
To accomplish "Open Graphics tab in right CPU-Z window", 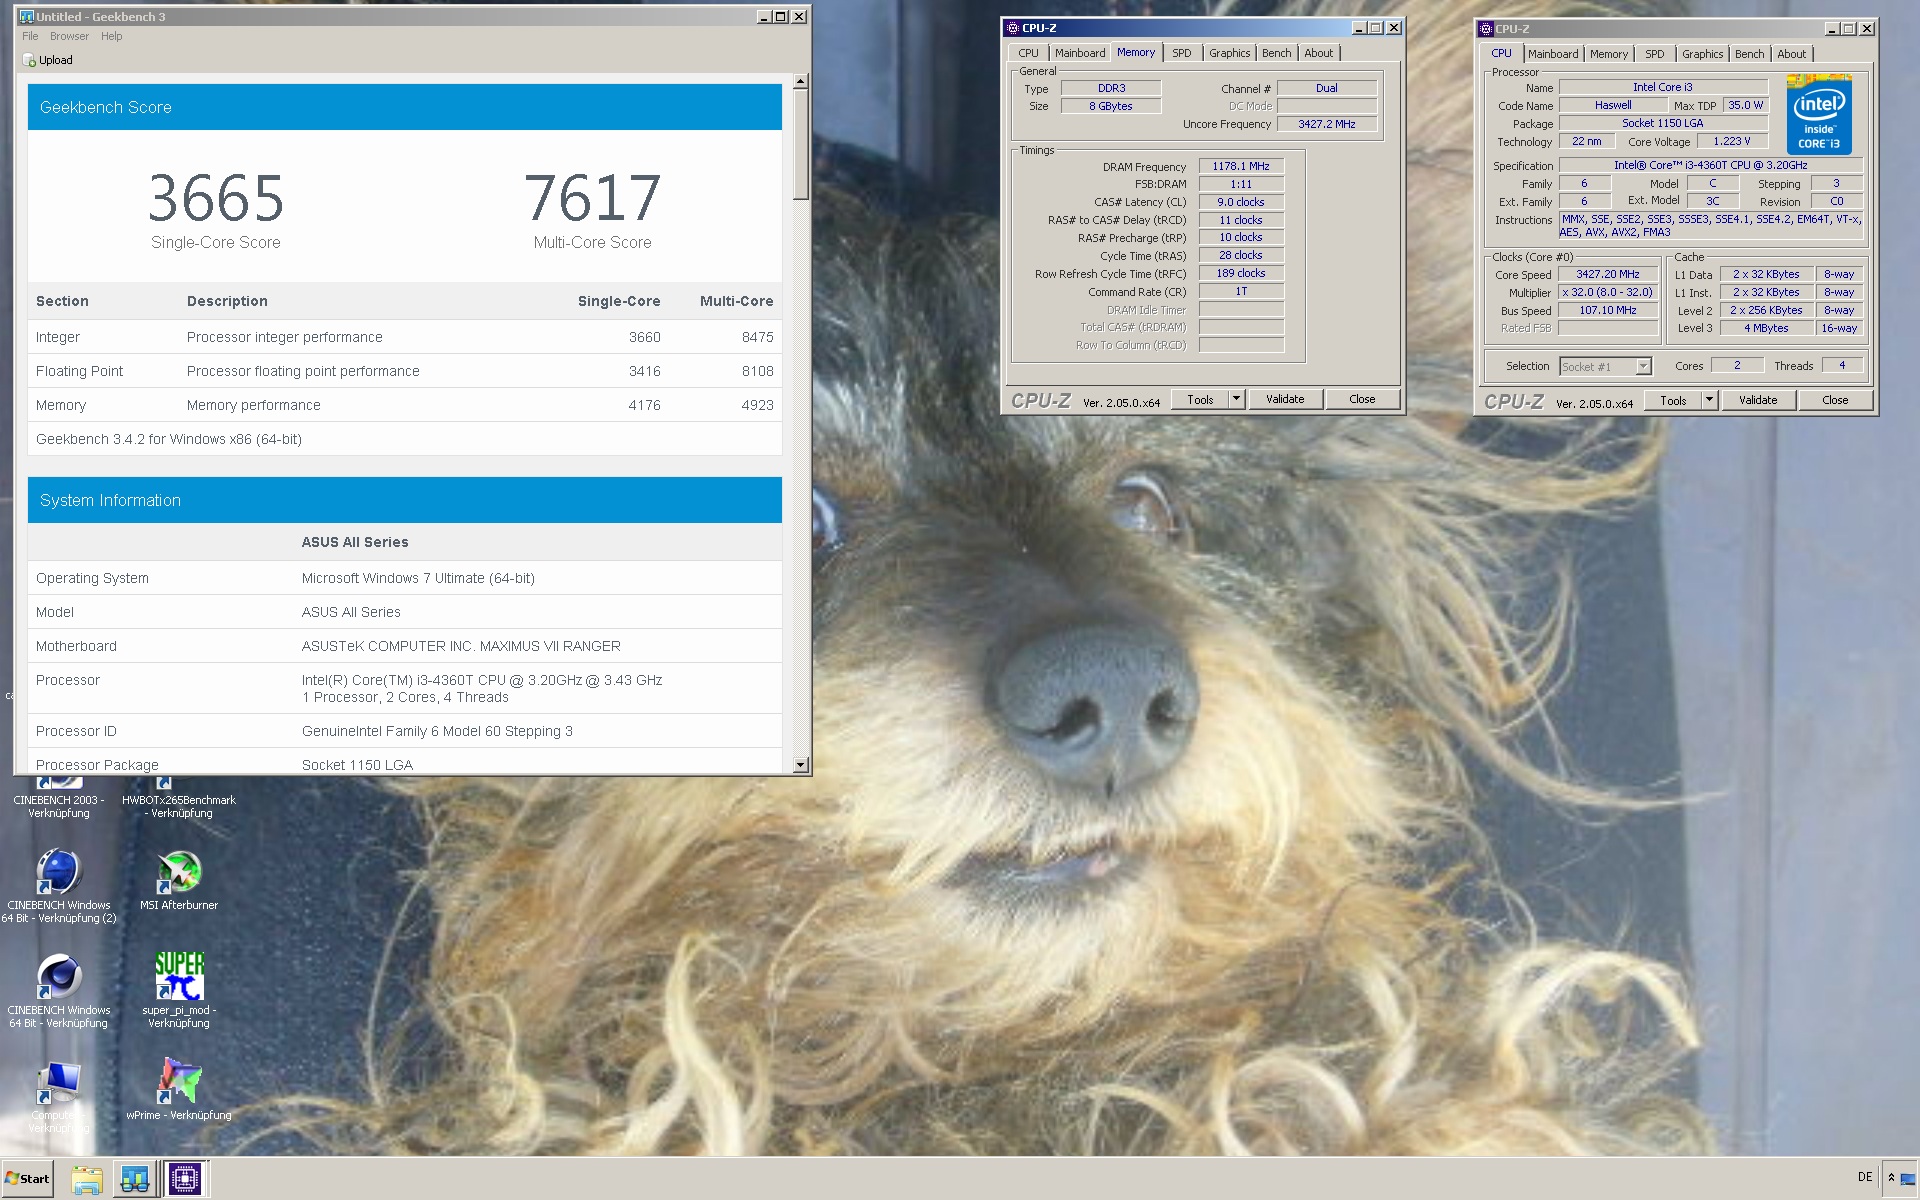I will click(x=1702, y=54).
